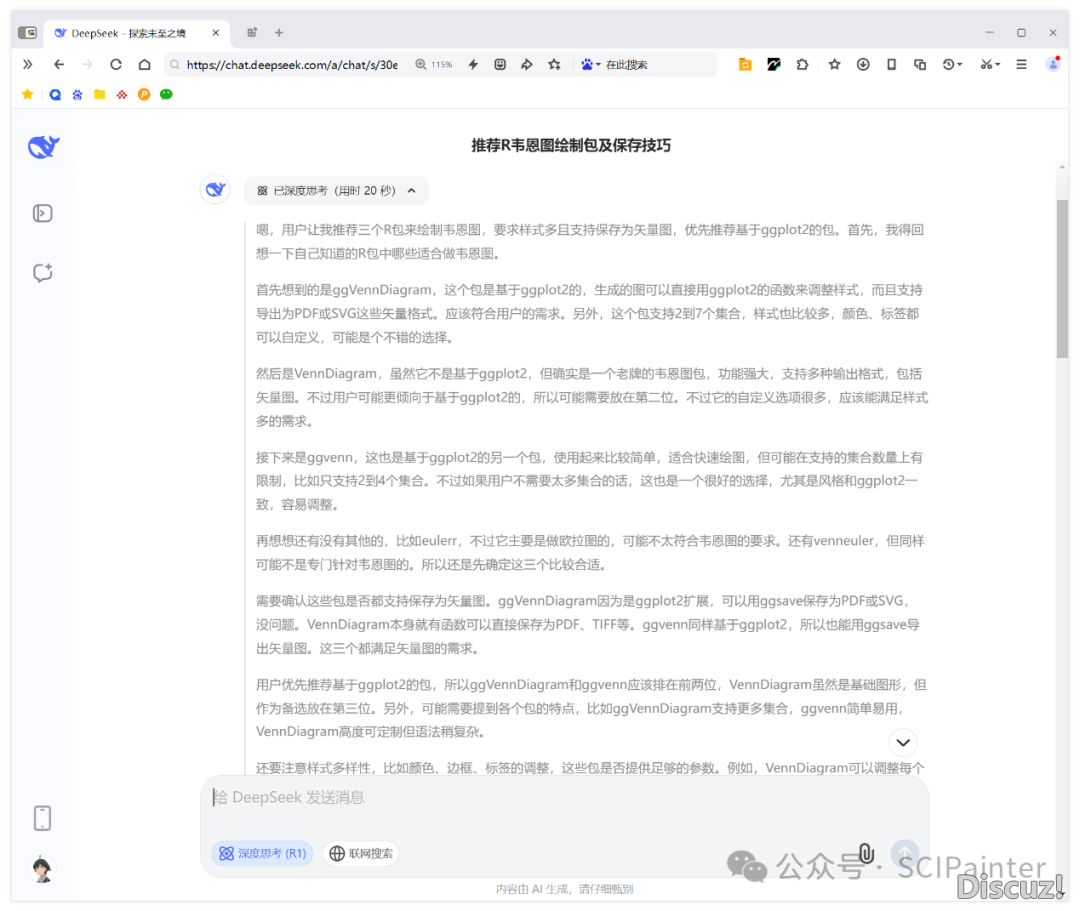Screen dimensions: 1080x911
Task: Open the green WeChat bookmark
Action: click(166, 94)
